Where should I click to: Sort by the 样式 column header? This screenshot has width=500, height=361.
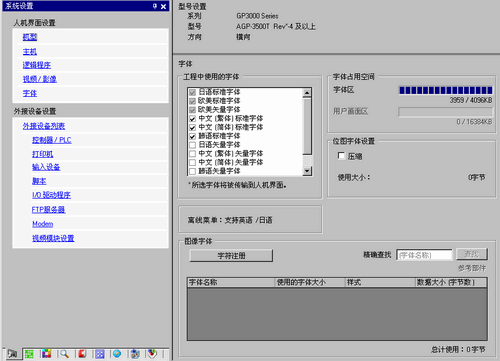[380, 282]
